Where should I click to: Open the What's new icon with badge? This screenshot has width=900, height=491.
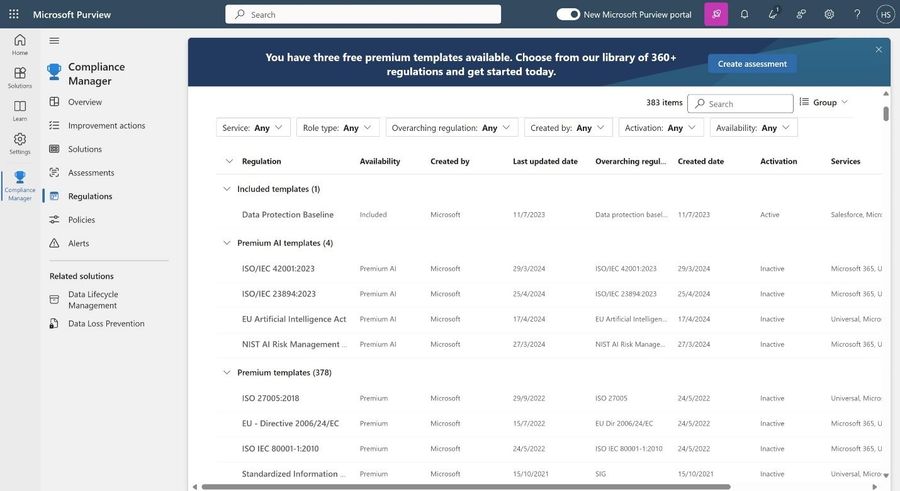pyautogui.click(x=773, y=14)
